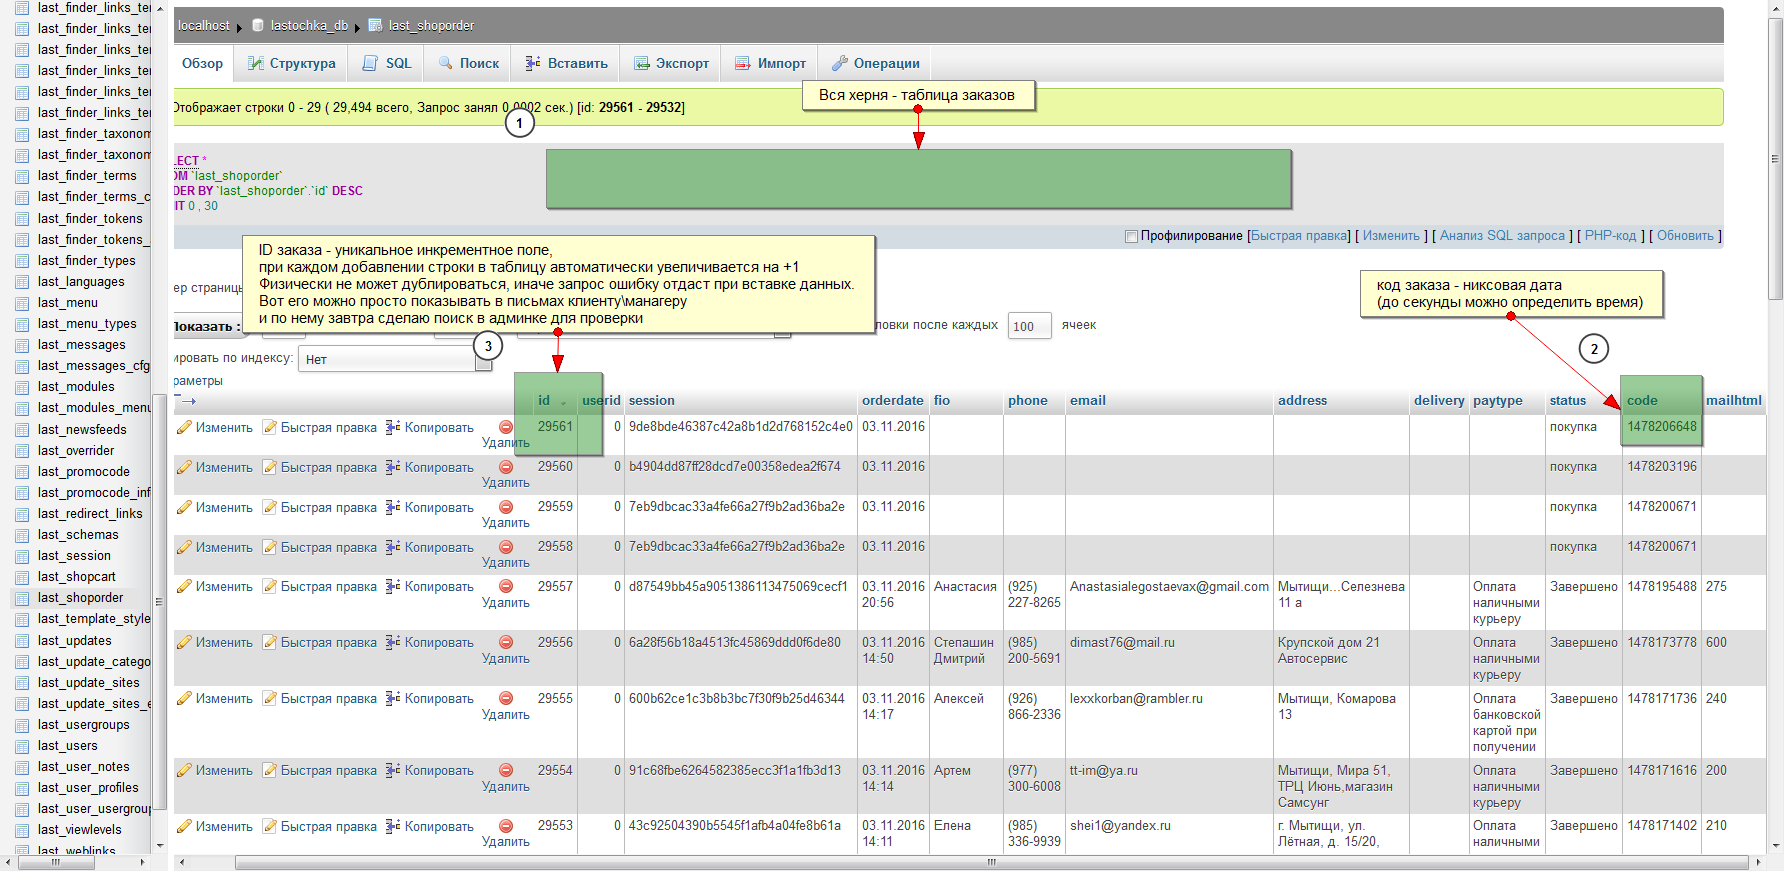1784x871 pixels.
Task: Click the Быстрая правка query link in brackets
Action: click(1300, 236)
